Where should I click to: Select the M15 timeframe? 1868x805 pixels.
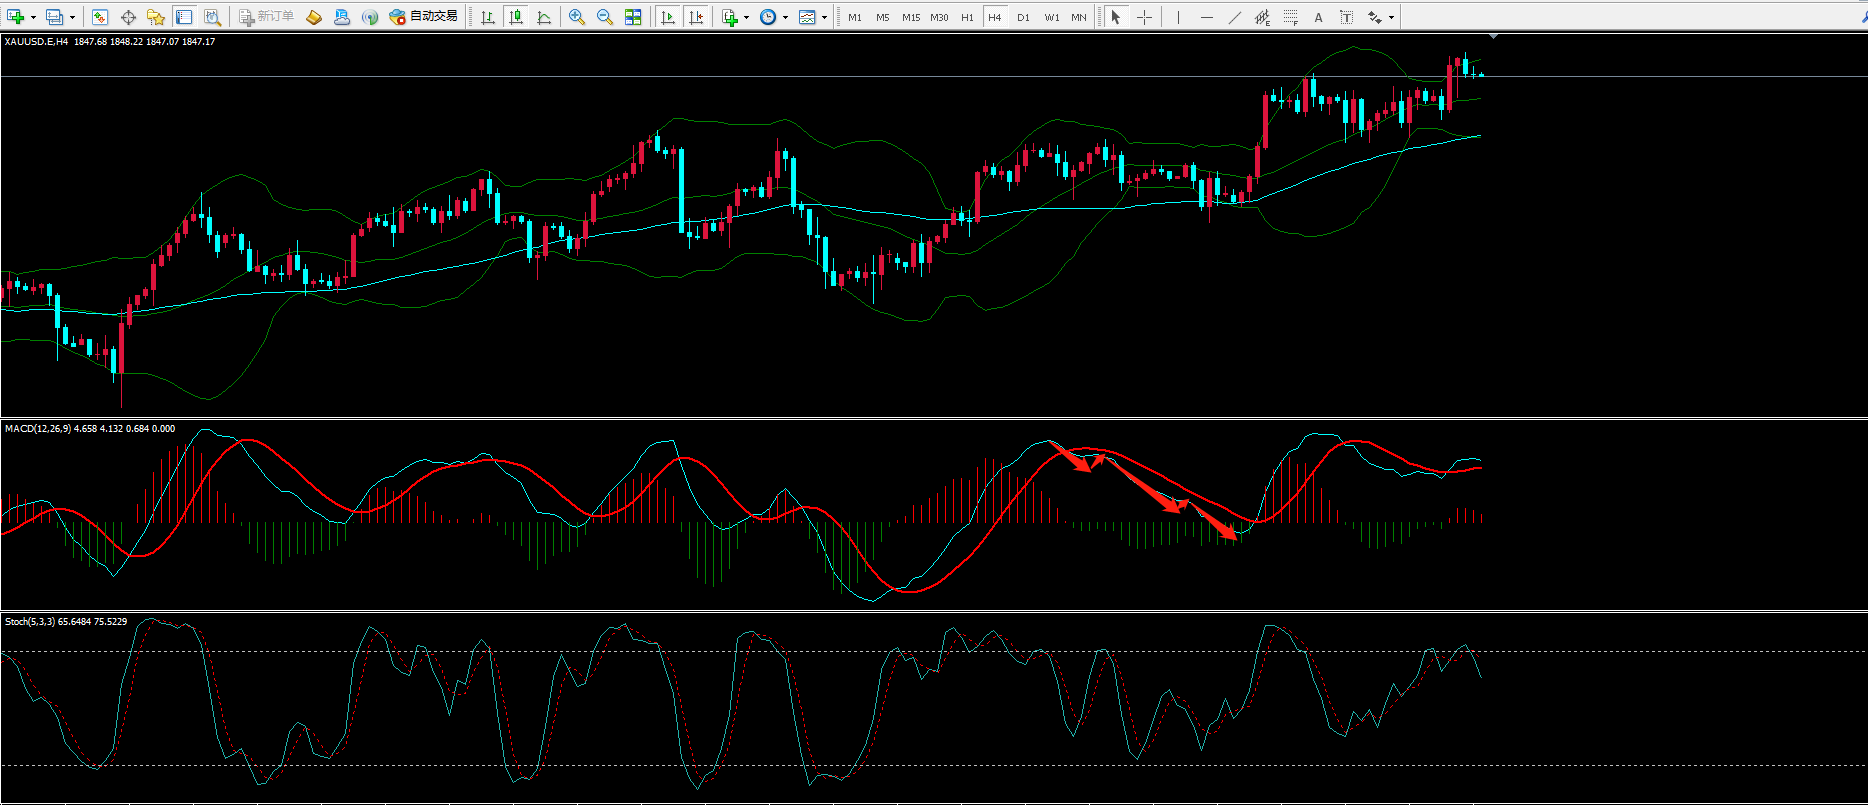(x=910, y=17)
